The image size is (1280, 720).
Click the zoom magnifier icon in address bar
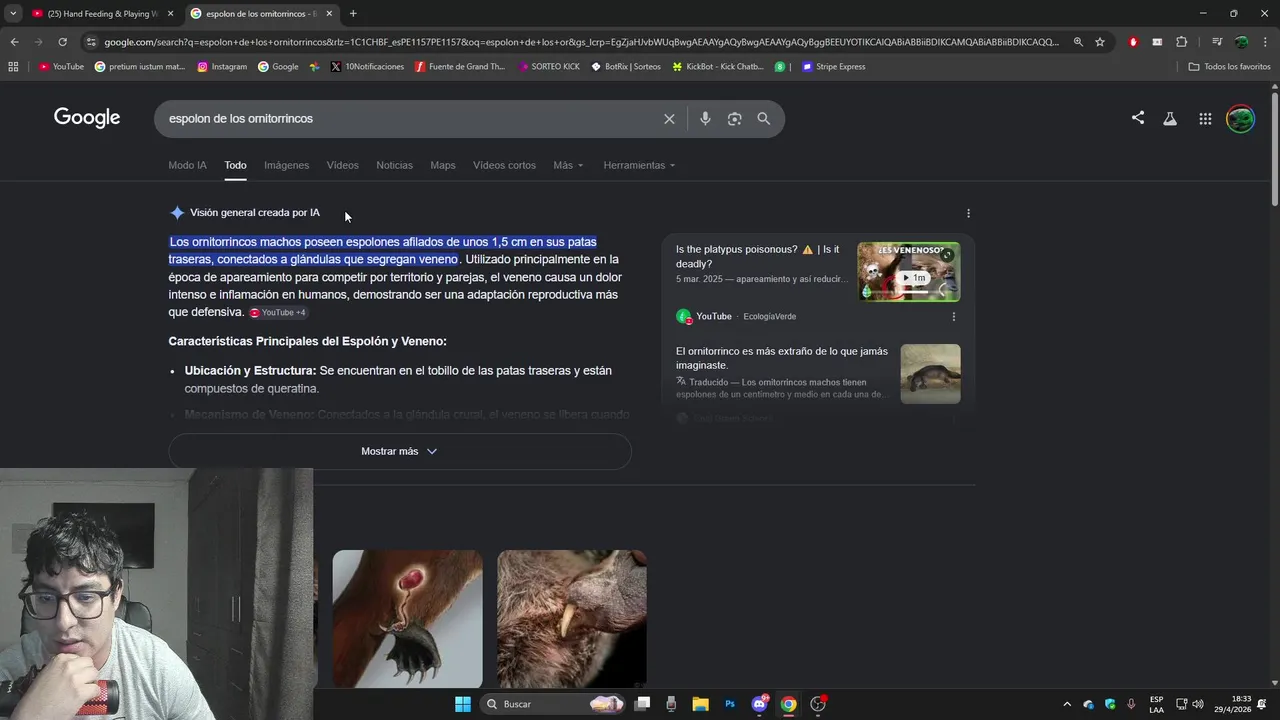click(x=1078, y=42)
